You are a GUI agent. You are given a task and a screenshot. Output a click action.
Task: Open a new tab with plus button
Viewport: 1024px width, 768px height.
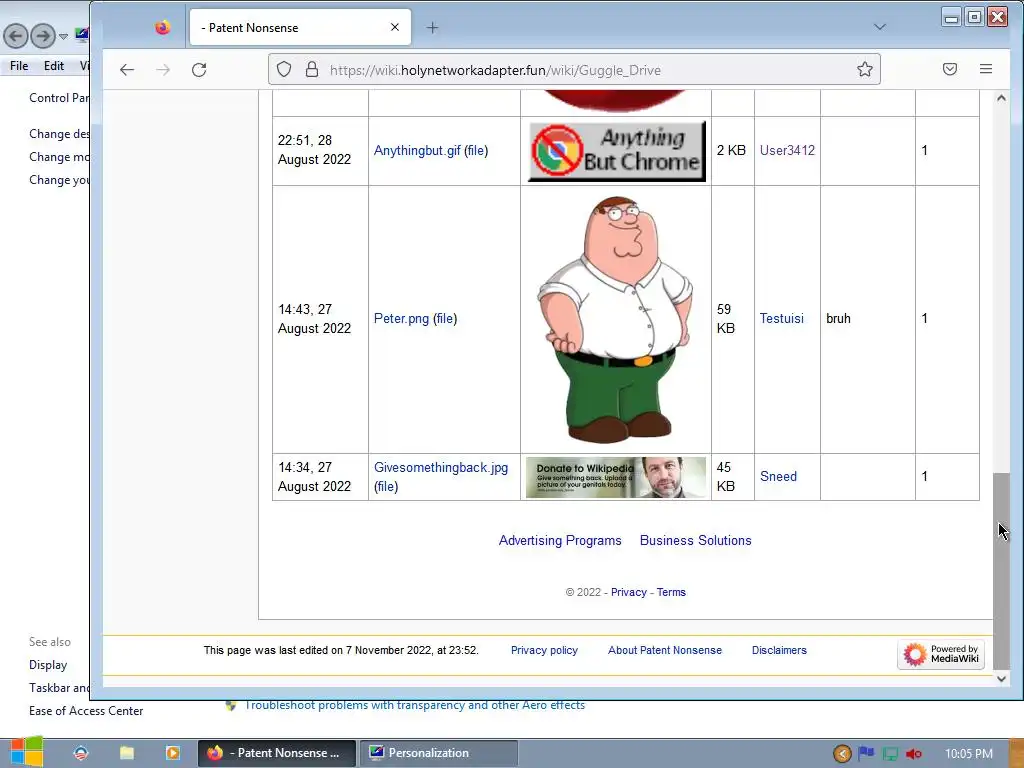click(432, 27)
